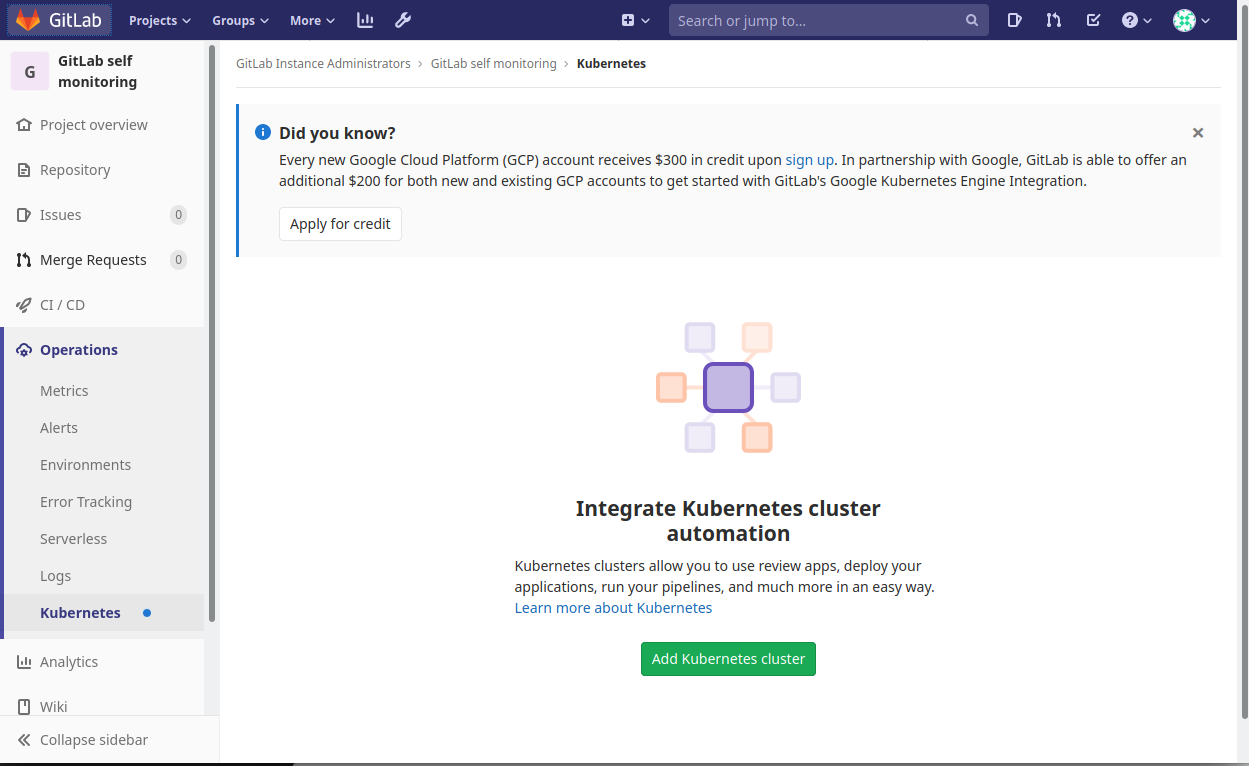Dismiss the Did you know banner
1249x766 pixels.
1198,133
